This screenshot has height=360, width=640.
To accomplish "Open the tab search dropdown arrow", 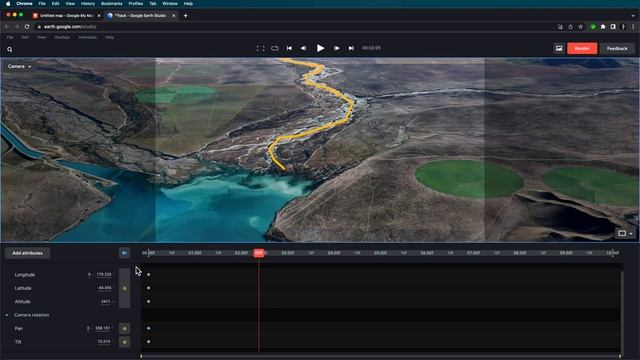I will tap(633, 16).
